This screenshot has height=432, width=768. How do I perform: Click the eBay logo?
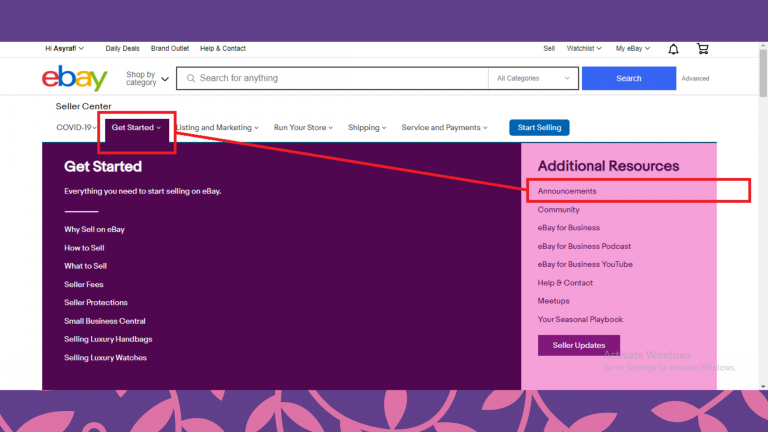click(75, 78)
